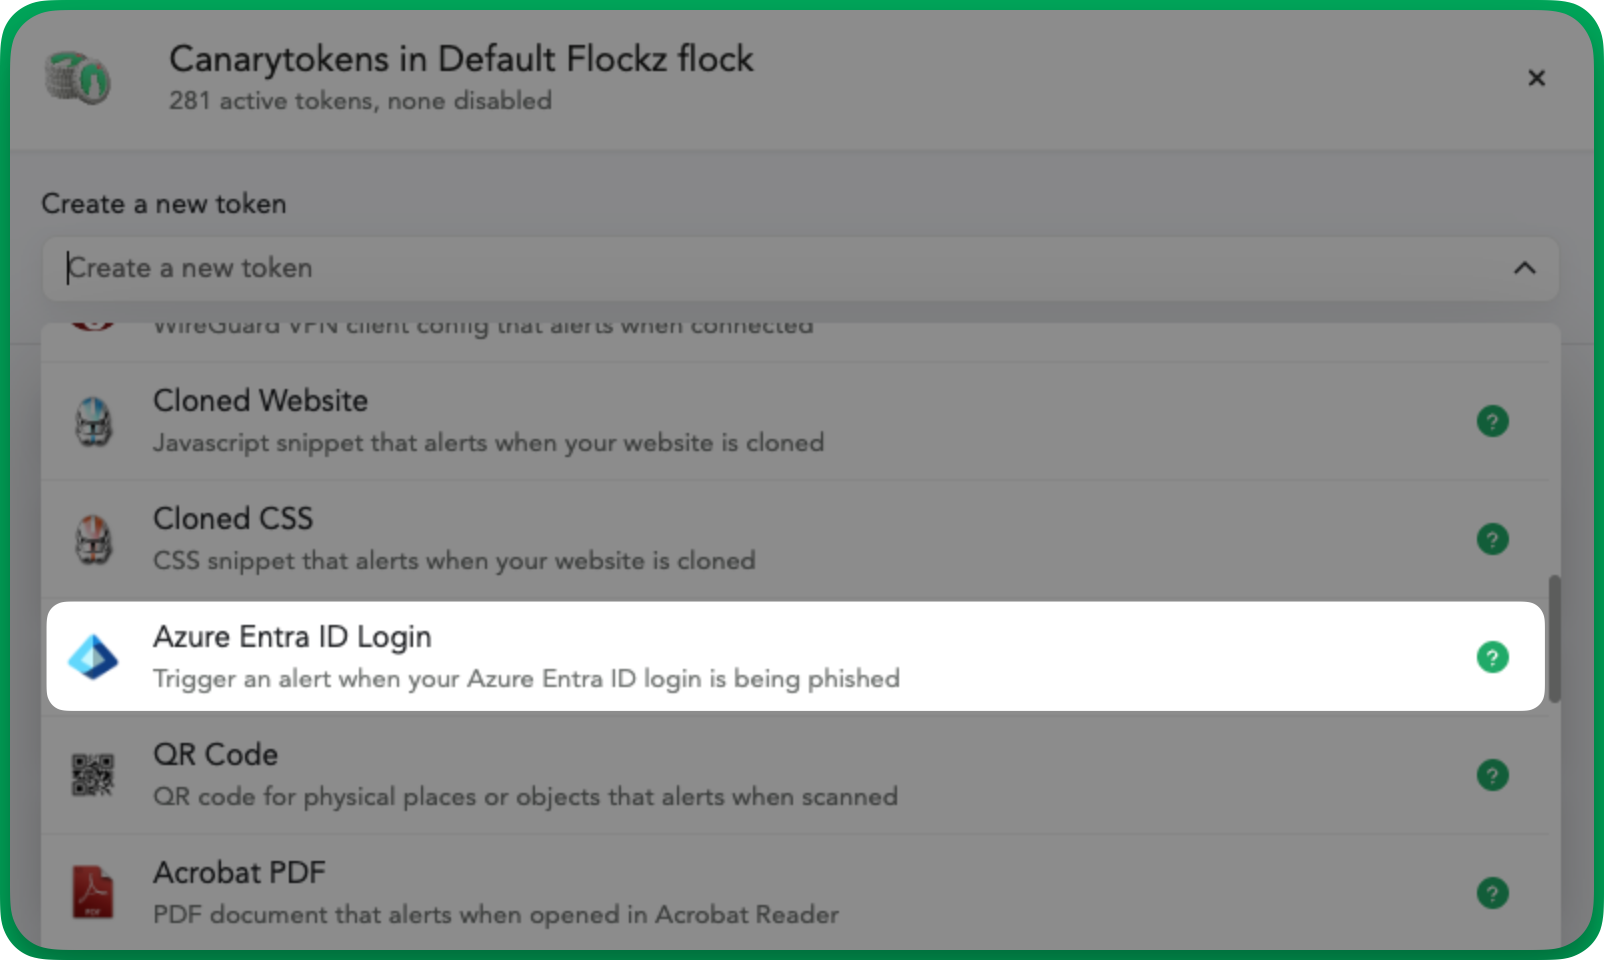The width and height of the screenshot is (1604, 960).
Task: Select the QR Code token option
Action: pyautogui.click(x=795, y=775)
